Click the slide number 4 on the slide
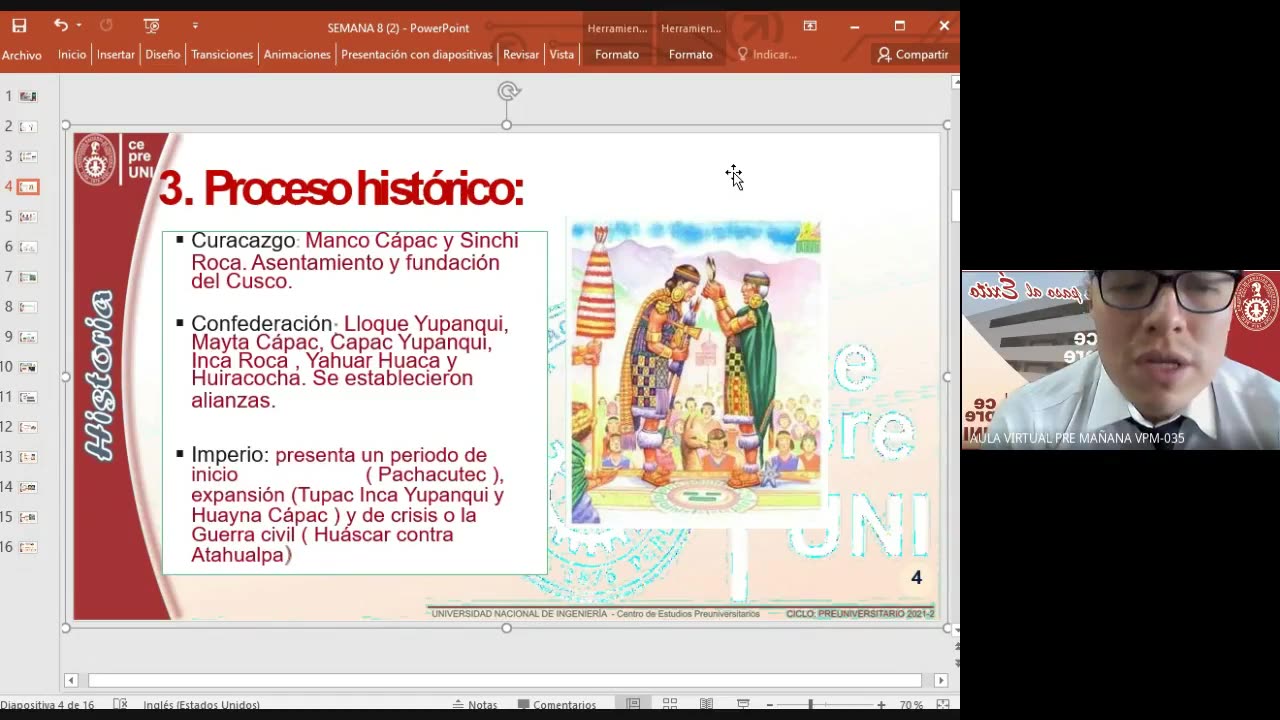The image size is (1280, 720). coord(916,578)
